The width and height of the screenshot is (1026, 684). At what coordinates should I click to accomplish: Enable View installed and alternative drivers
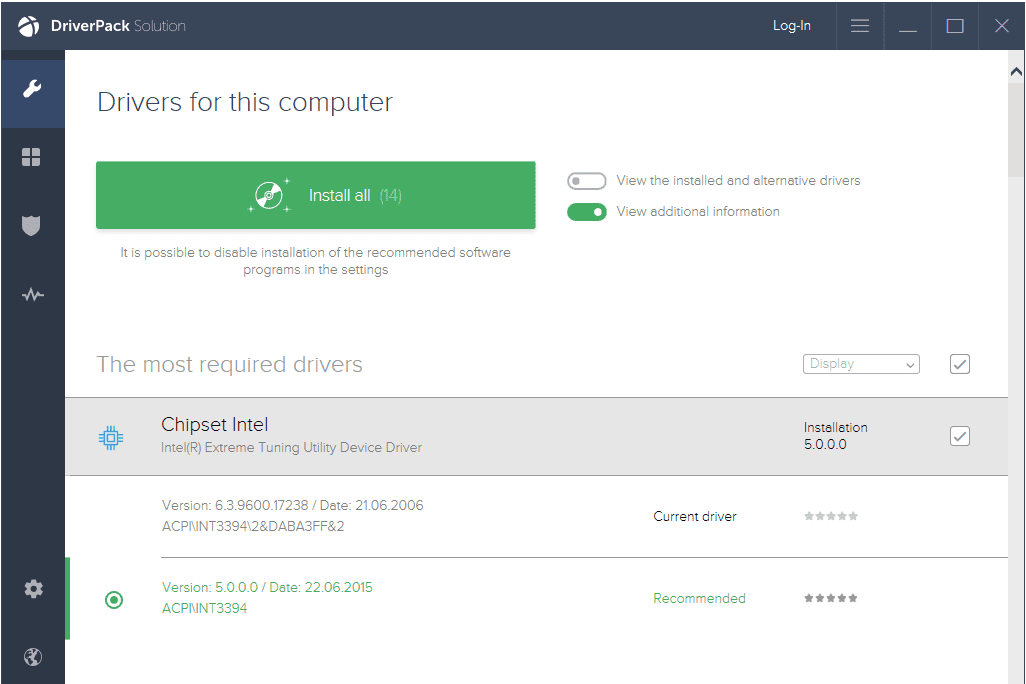coord(587,181)
